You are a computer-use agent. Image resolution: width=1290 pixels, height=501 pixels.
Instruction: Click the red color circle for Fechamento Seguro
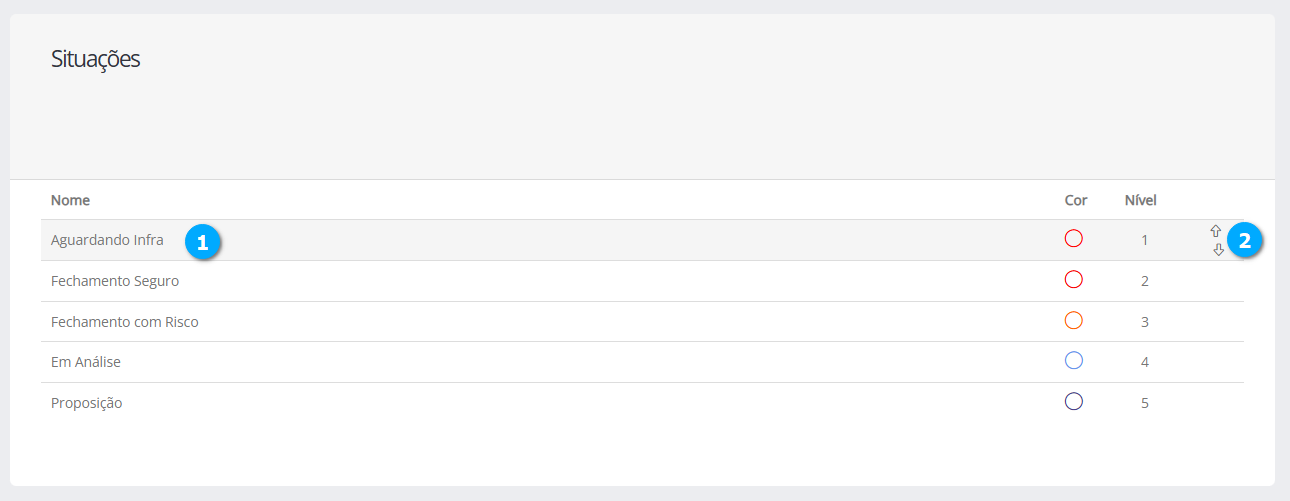1074,280
